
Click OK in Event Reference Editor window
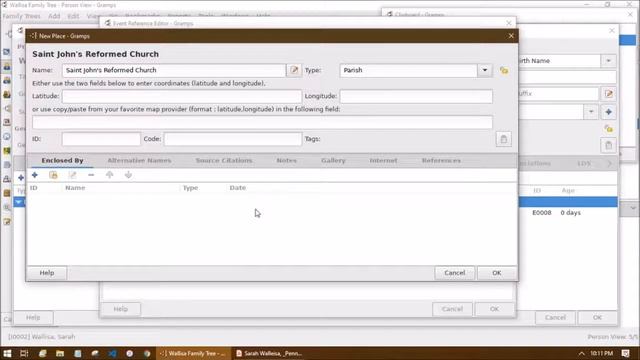(494, 309)
